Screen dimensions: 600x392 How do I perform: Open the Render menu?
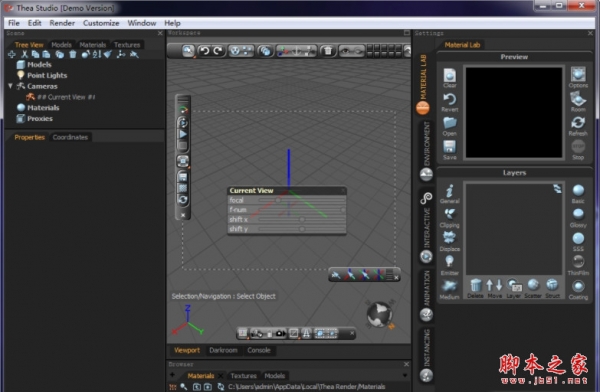pos(62,23)
